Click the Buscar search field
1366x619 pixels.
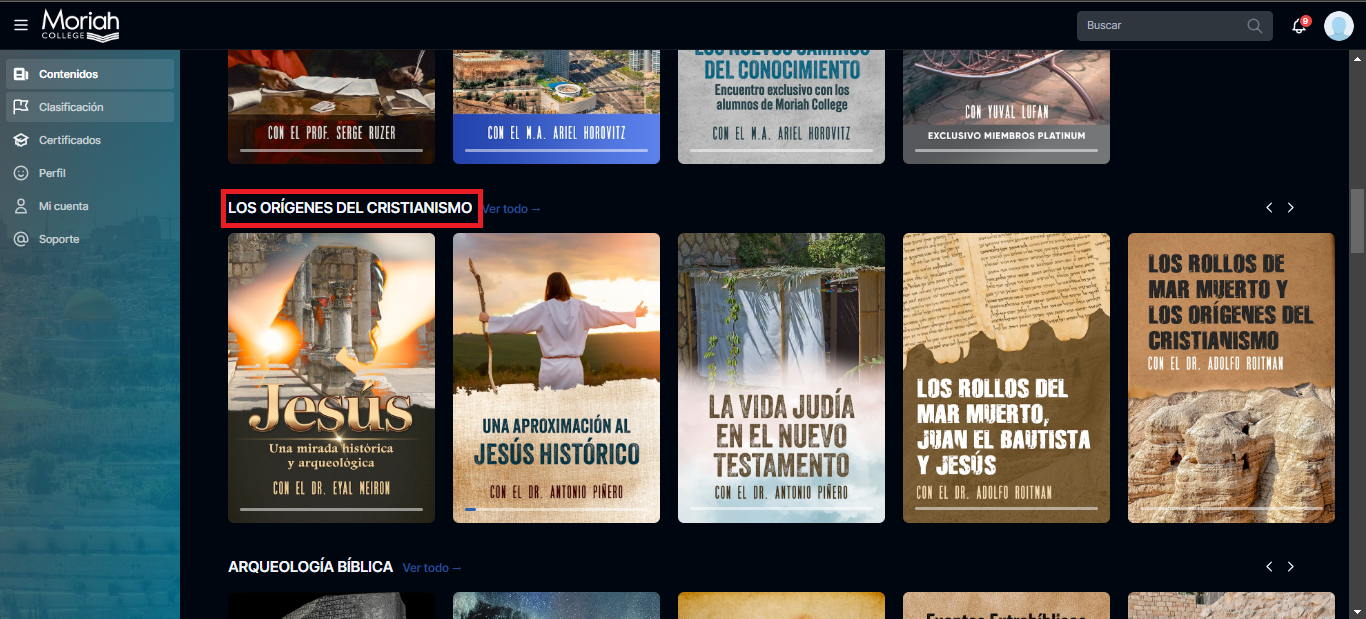[x=1160, y=26]
